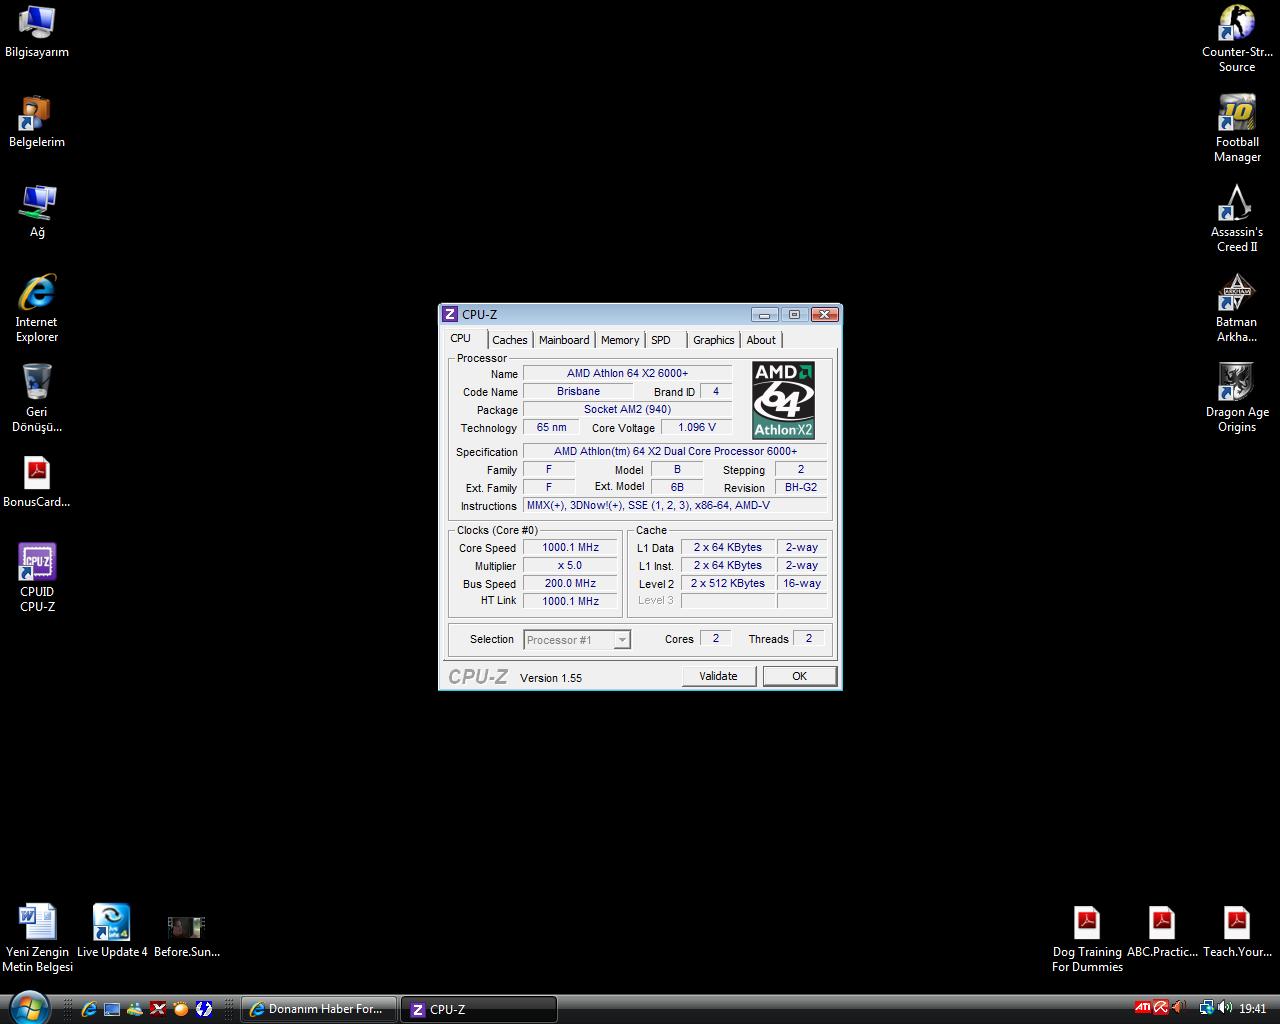
Task: Click the 'Socket AM2 (940)' package value
Action: tap(627, 409)
